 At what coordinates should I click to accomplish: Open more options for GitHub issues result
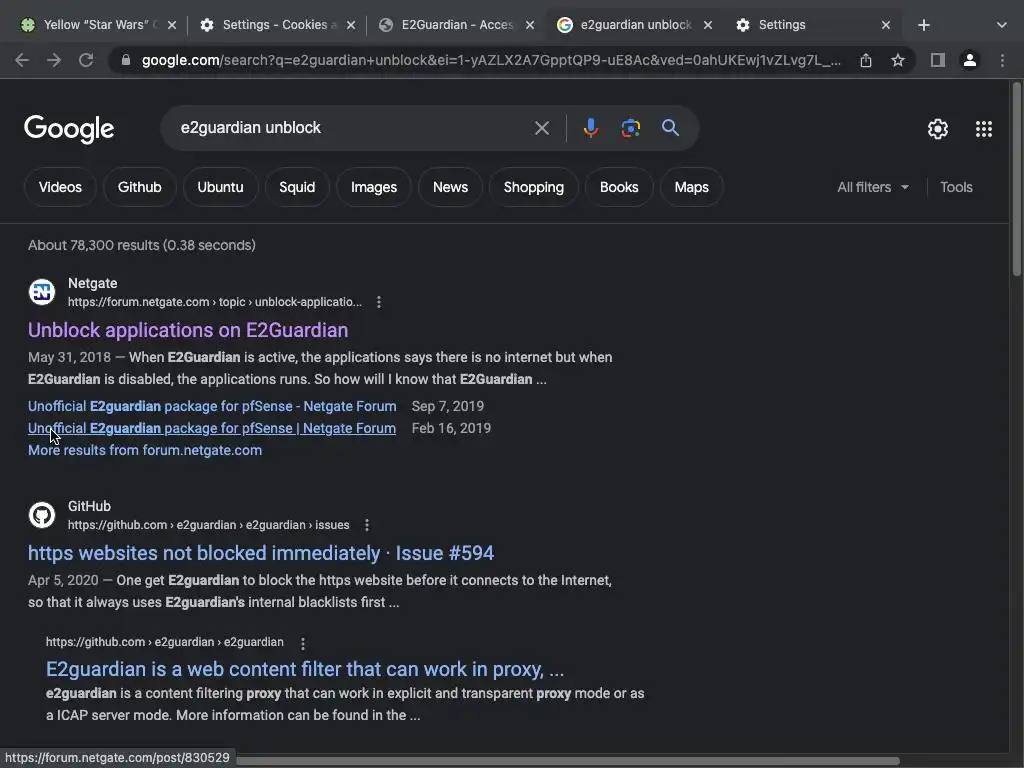[367, 524]
